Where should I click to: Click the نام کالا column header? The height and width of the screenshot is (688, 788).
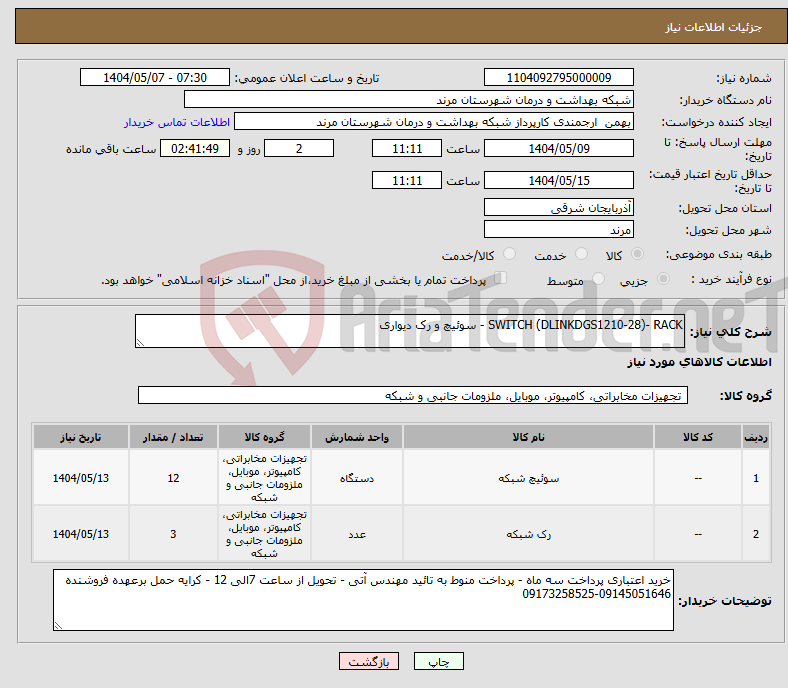click(528, 437)
